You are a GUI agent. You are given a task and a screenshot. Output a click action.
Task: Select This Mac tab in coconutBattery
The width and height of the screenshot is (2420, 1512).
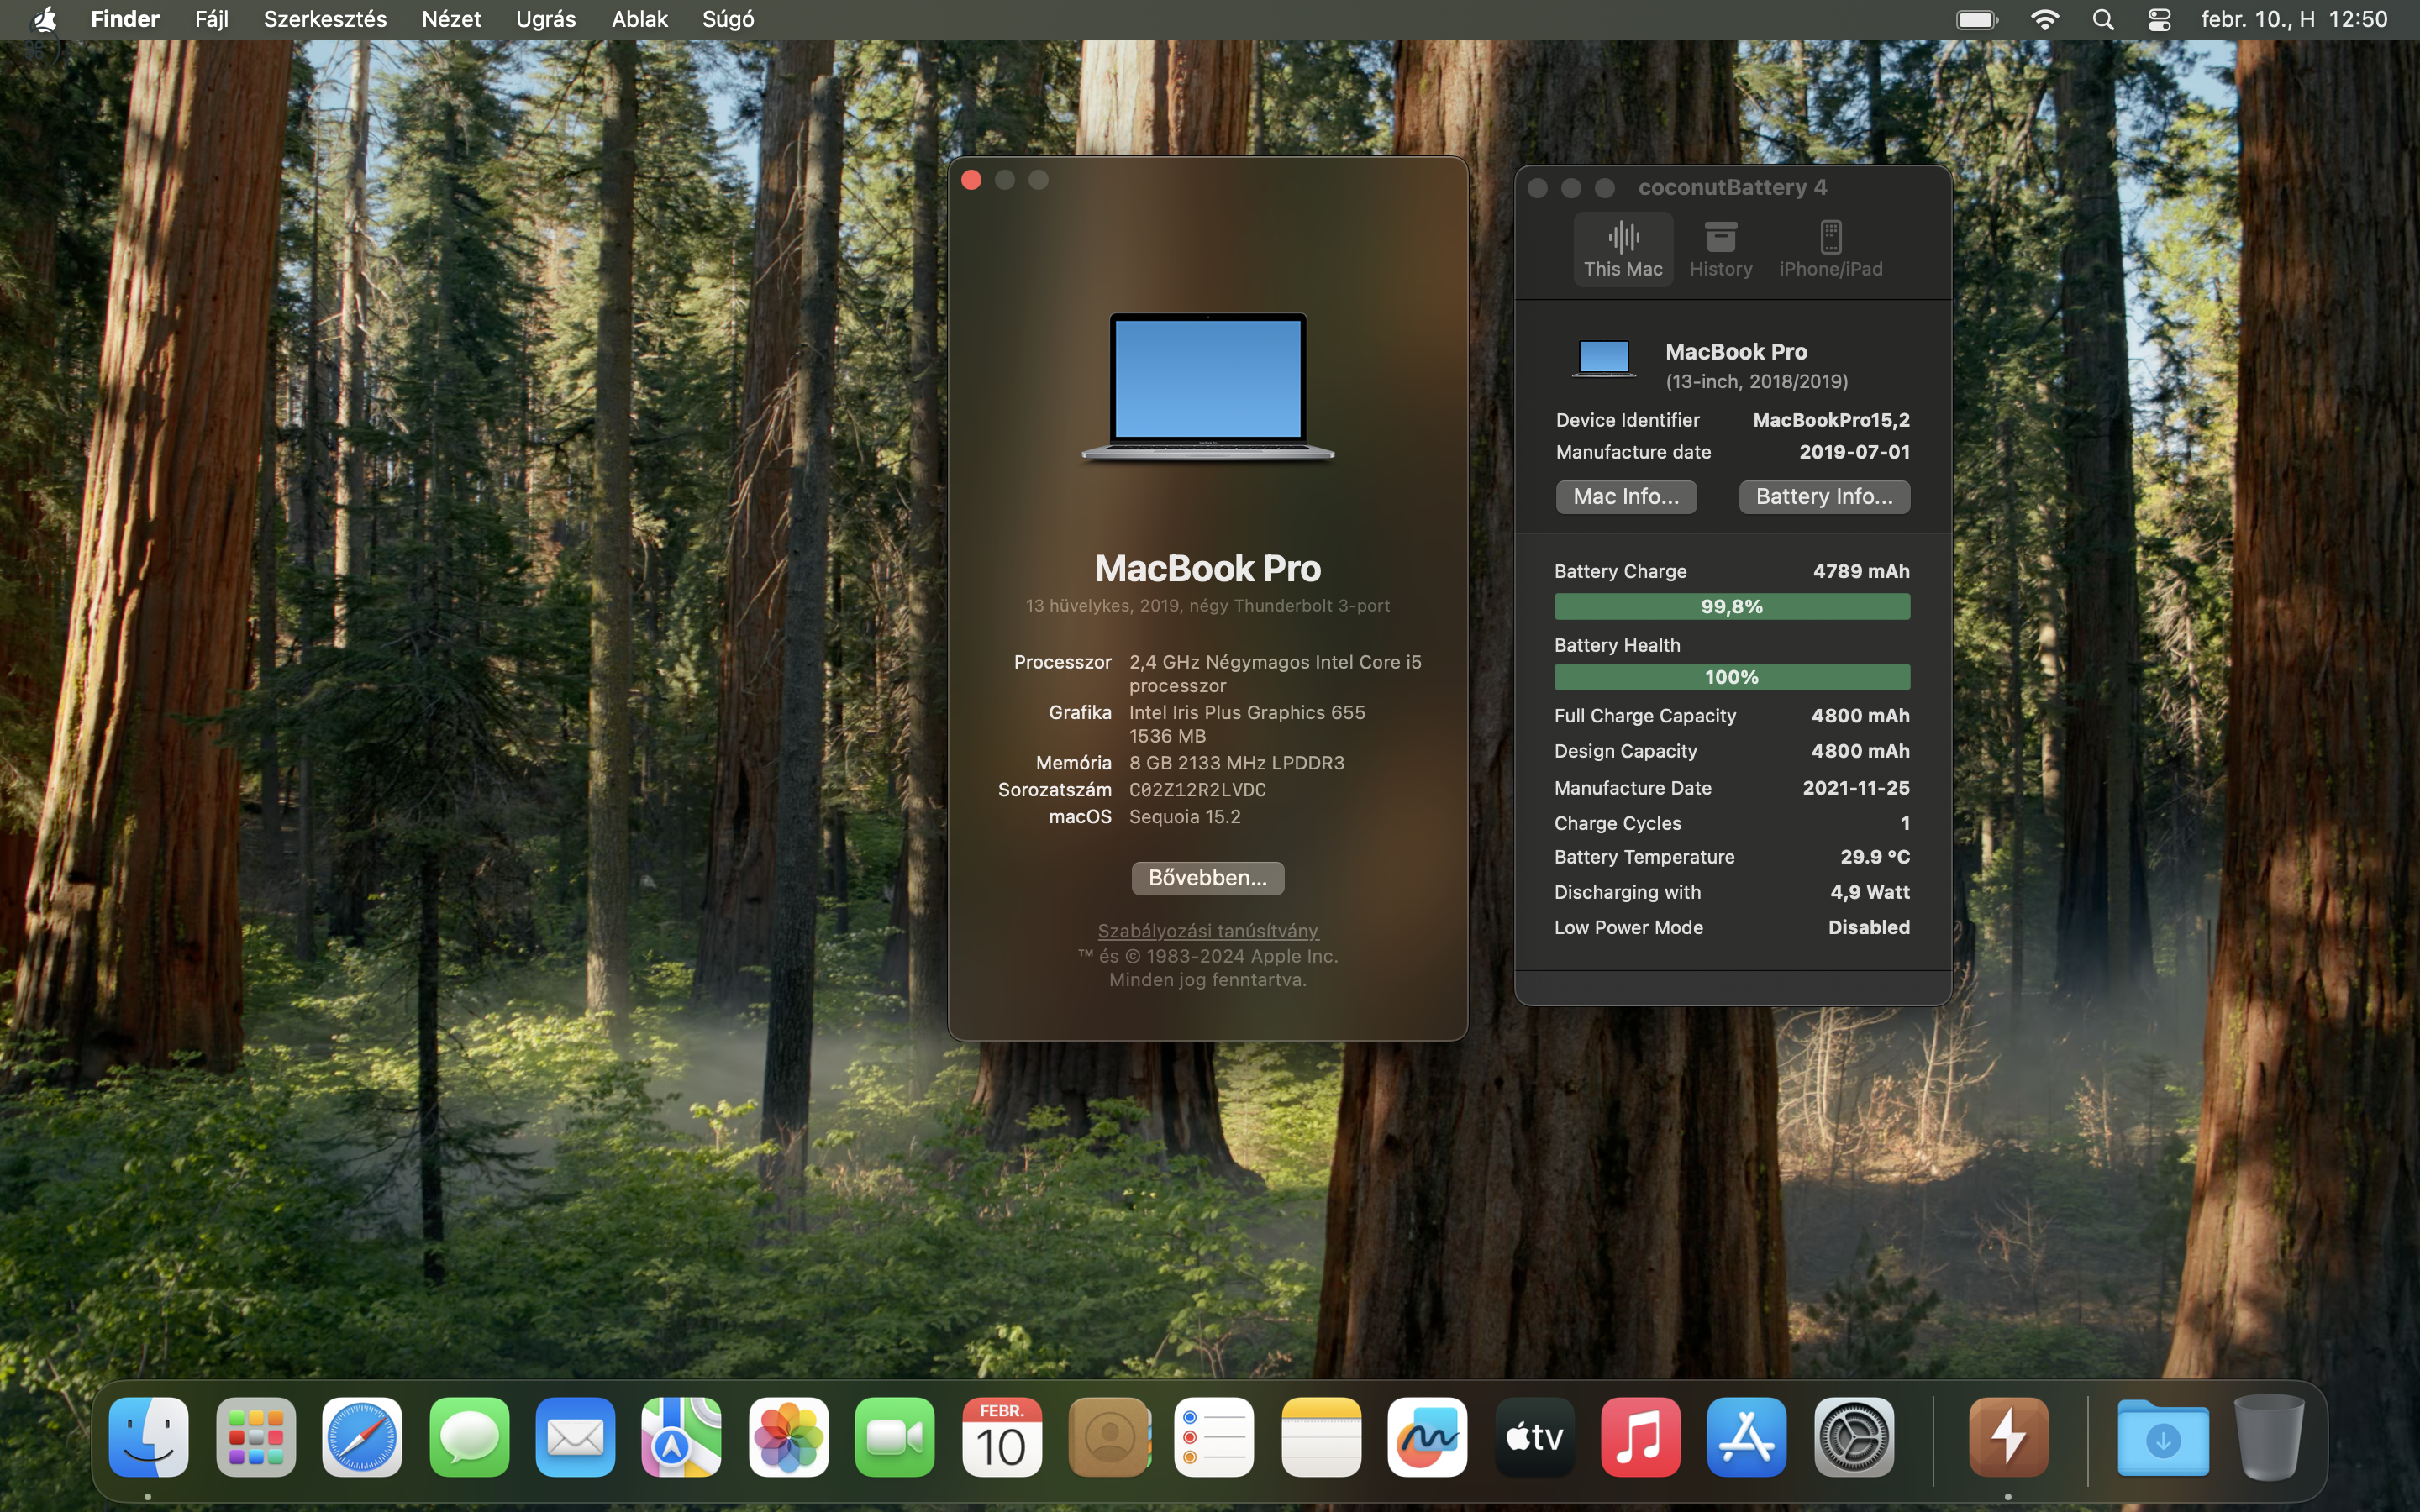point(1623,249)
